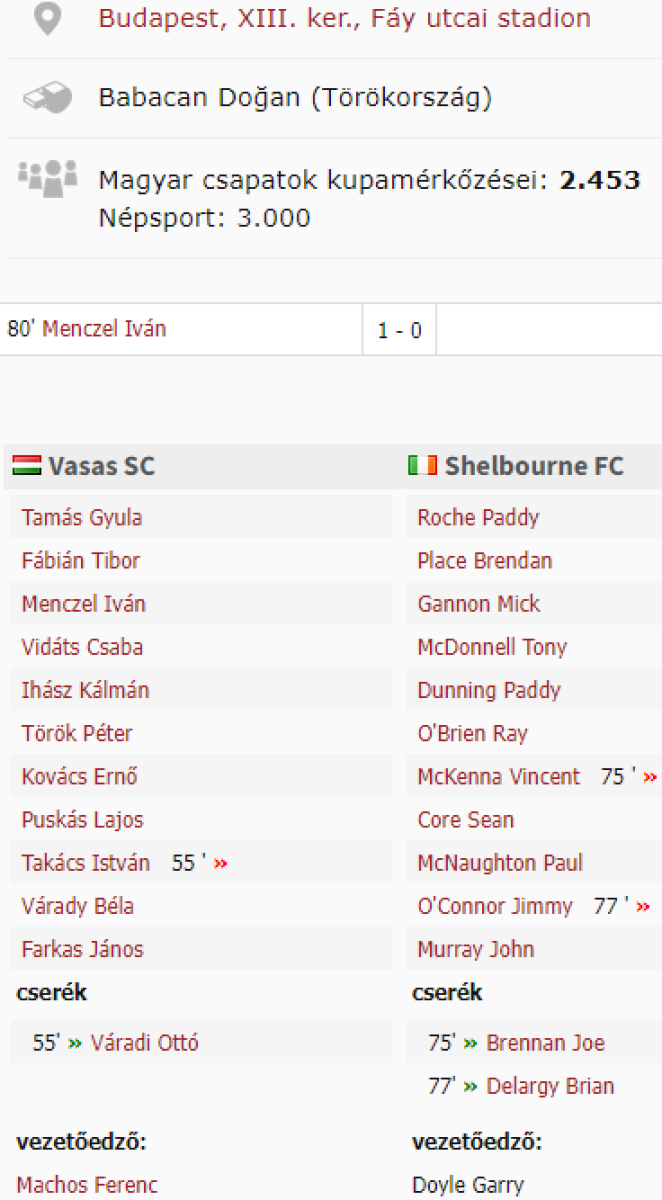The image size is (662, 1200).
Task: Click red substitution arrow beside McKenna Vincent
Action: (650, 777)
